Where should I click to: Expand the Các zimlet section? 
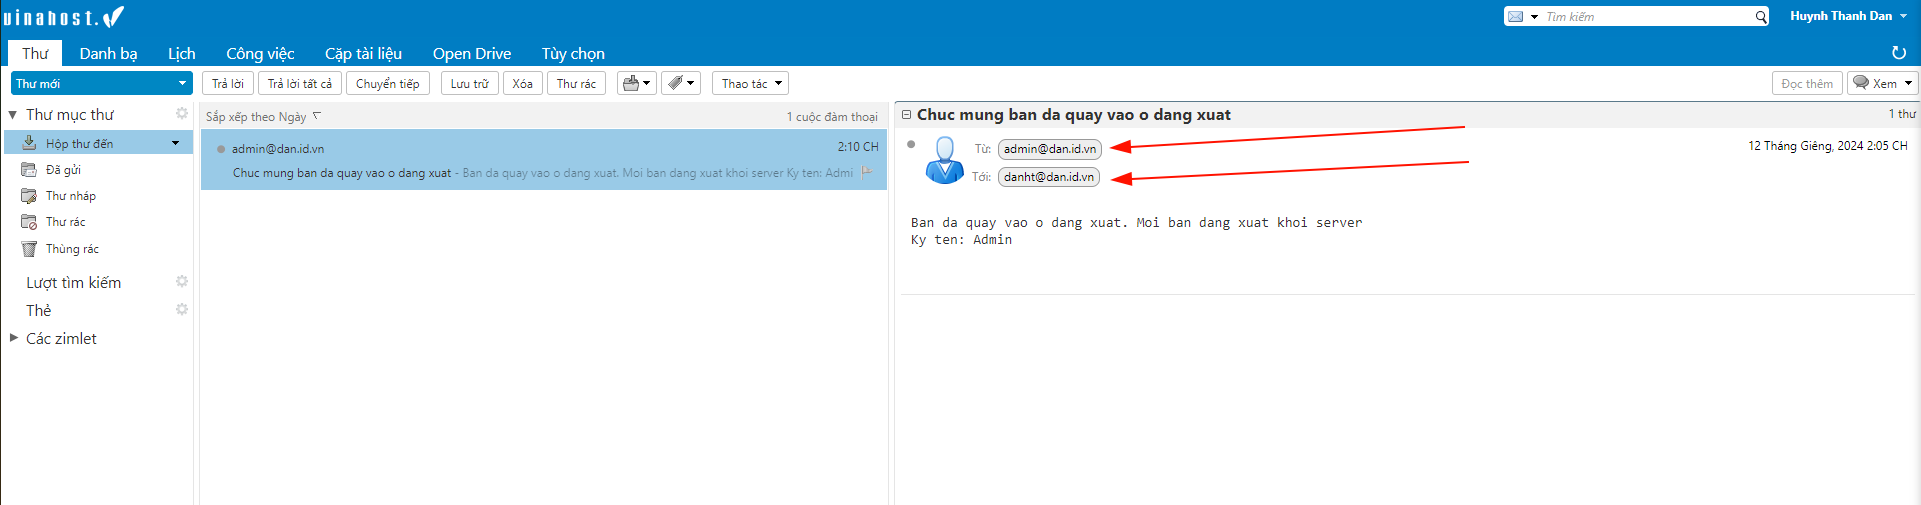tap(14, 338)
